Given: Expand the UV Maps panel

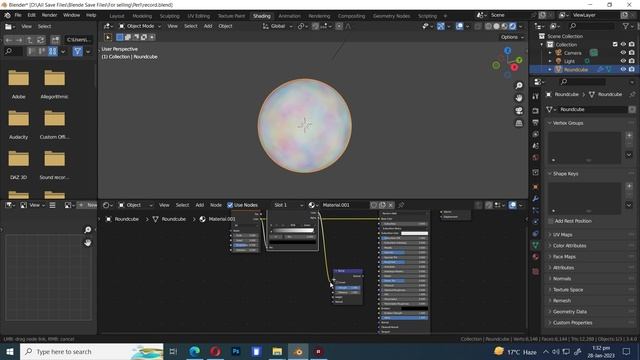Looking at the screenshot, I should 562,235.
